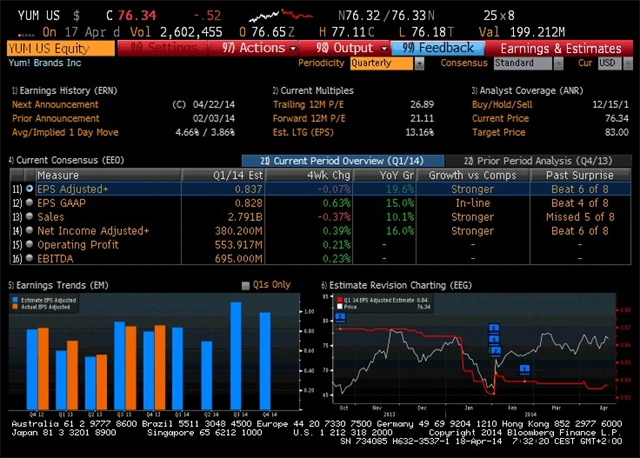Select the EPS GAAP radio button
The width and height of the screenshot is (640, 458).
(28, 202)
